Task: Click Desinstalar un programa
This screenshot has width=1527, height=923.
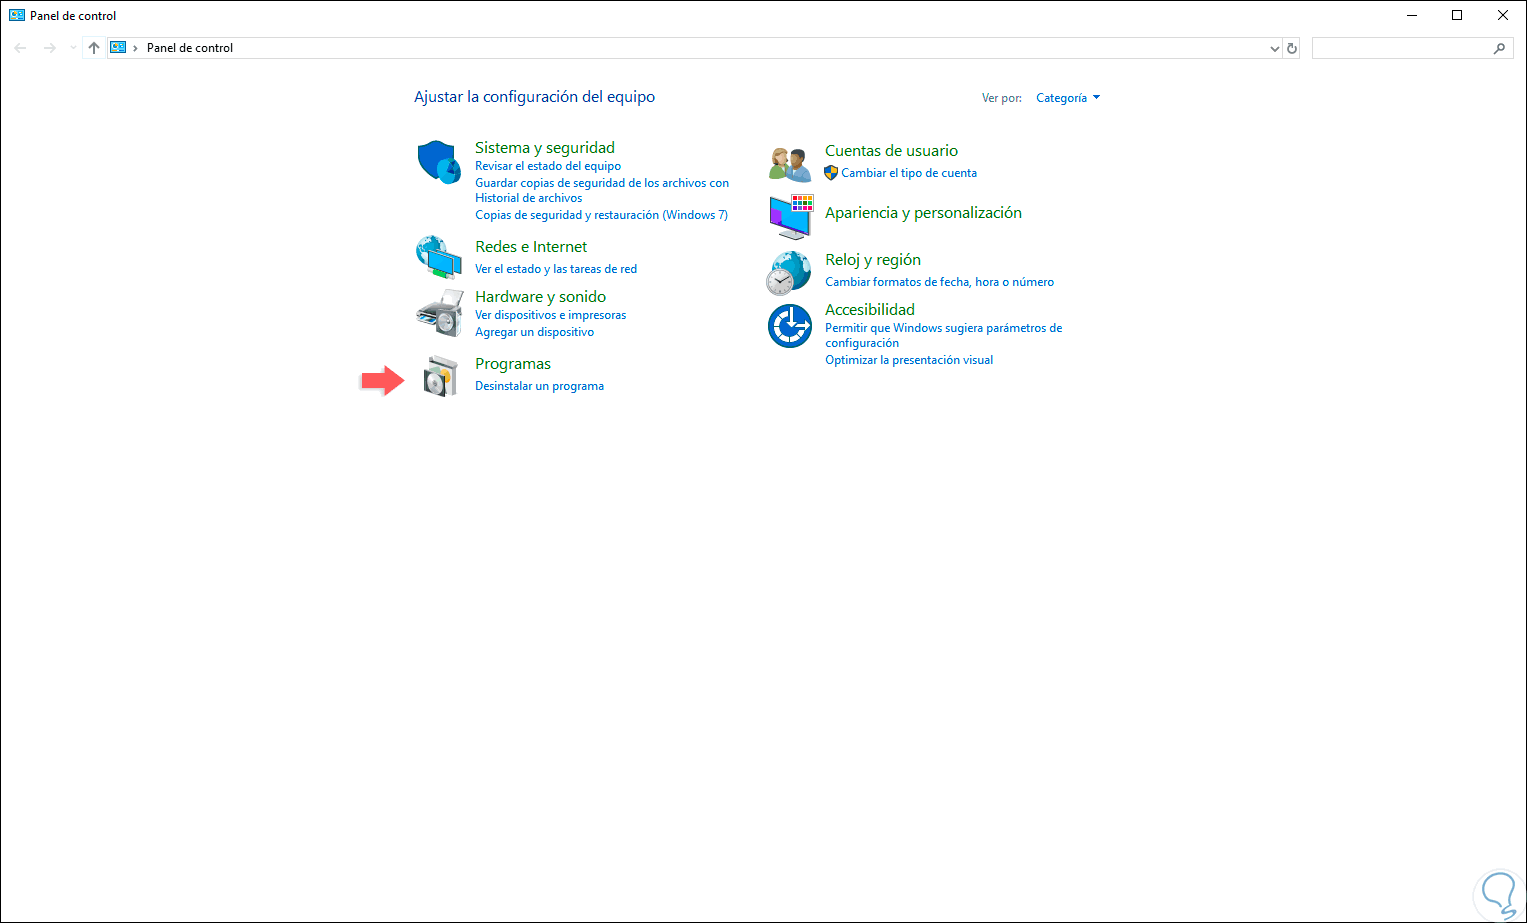Action: click(540, 386)
